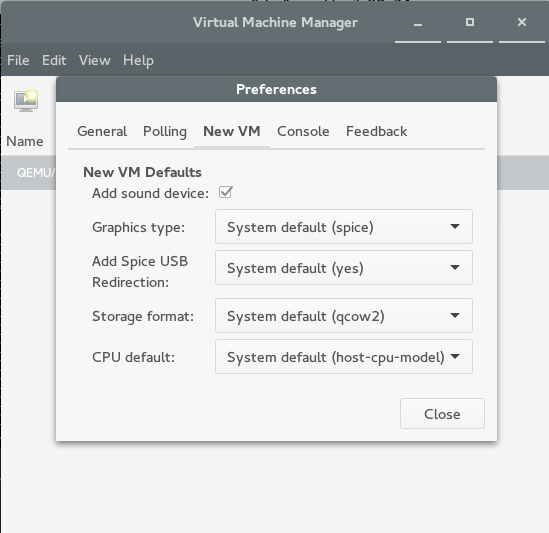Click the Storage format label
549x533 pixels.
pyautogui.click(x=143, y=316)
